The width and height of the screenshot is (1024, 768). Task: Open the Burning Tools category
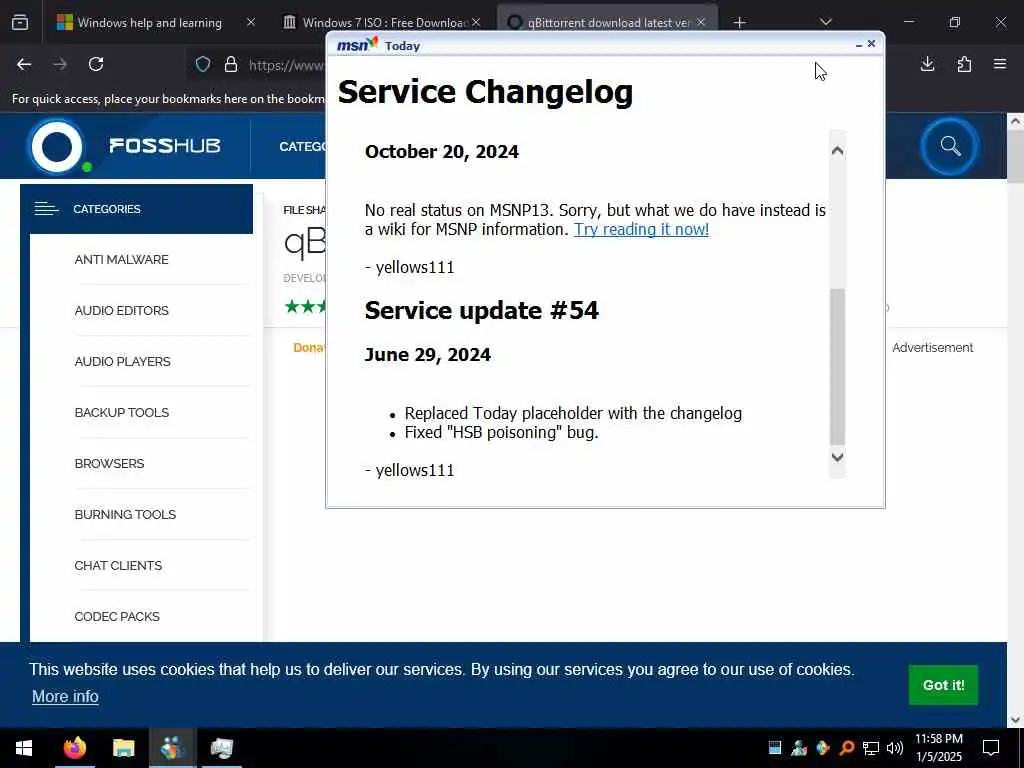click(x=125, y=515)
